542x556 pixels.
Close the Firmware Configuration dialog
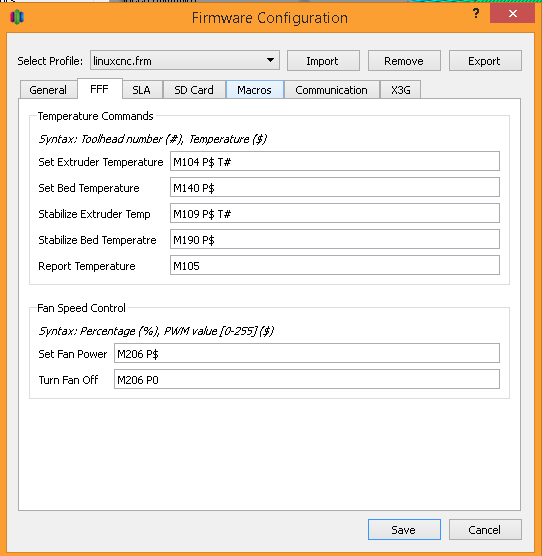coord(513,13)
